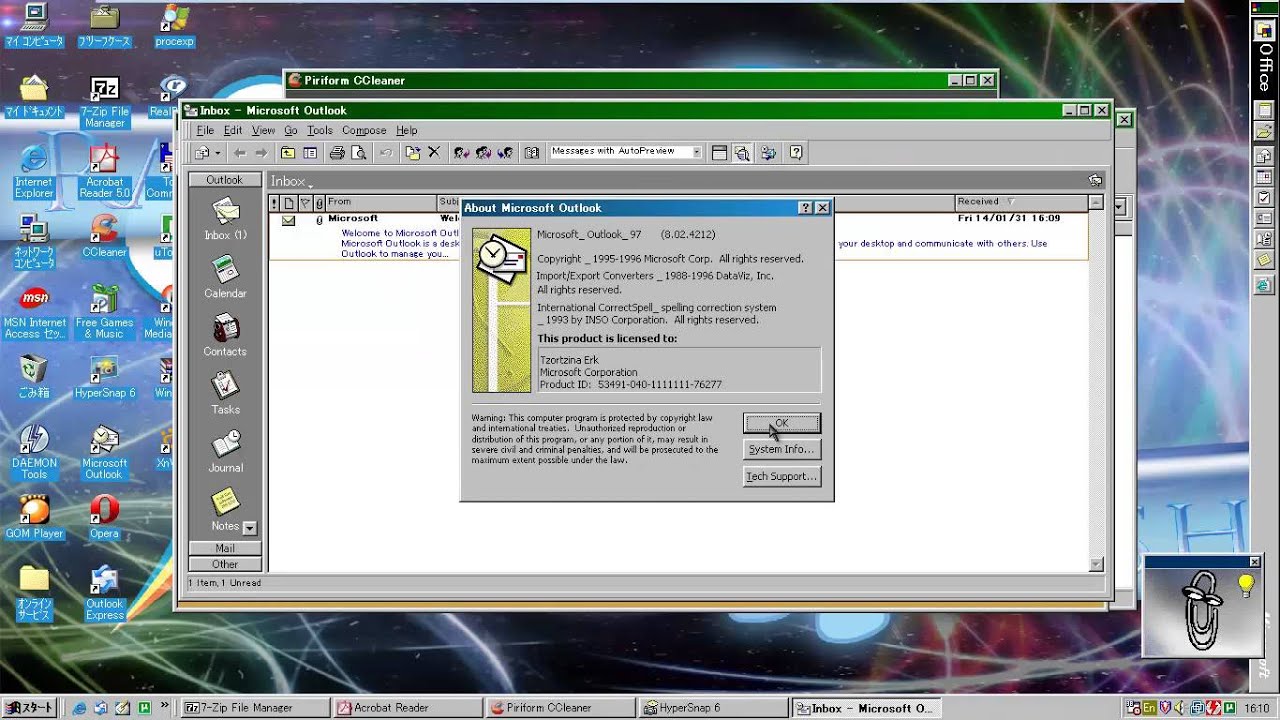Toggle the Folder List toolbar icon
Image resolution: width=1280 pixels, height=720 pixels.
pos(310,153)
